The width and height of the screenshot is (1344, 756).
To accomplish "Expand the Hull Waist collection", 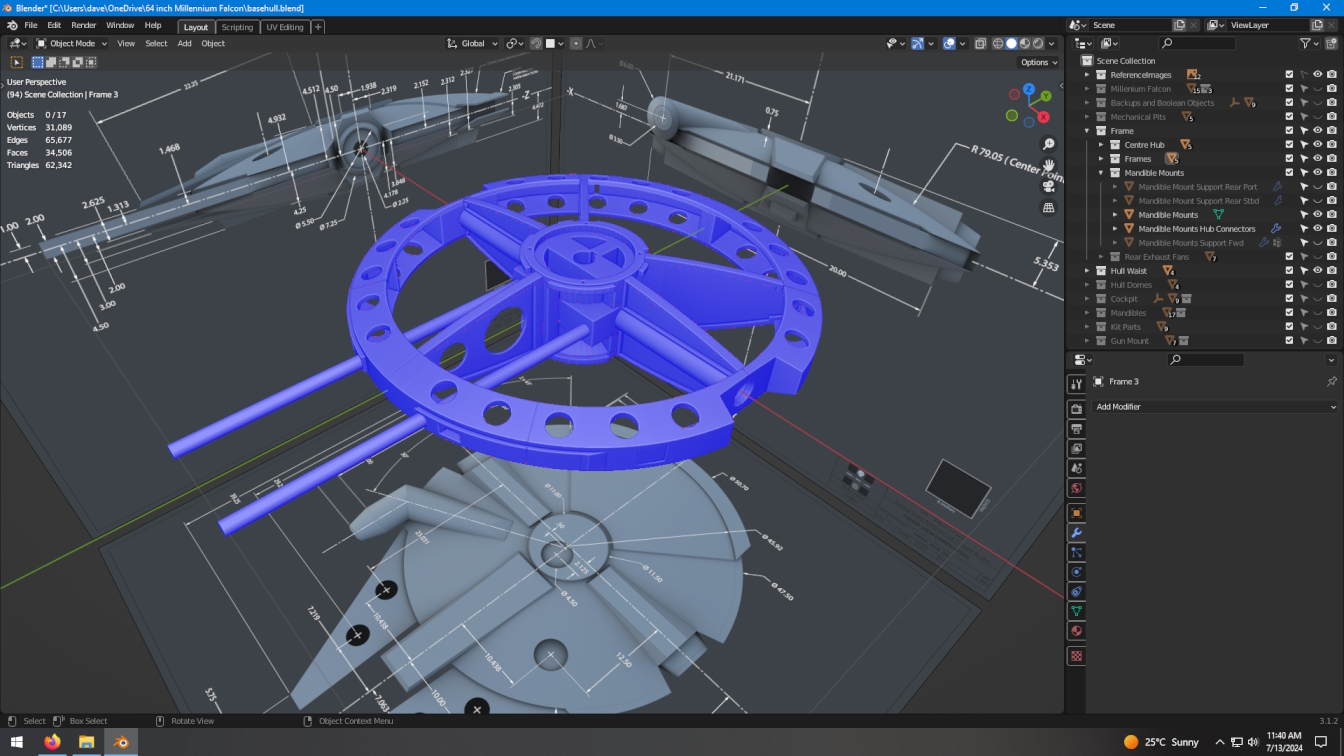I will pos(1087,271).
